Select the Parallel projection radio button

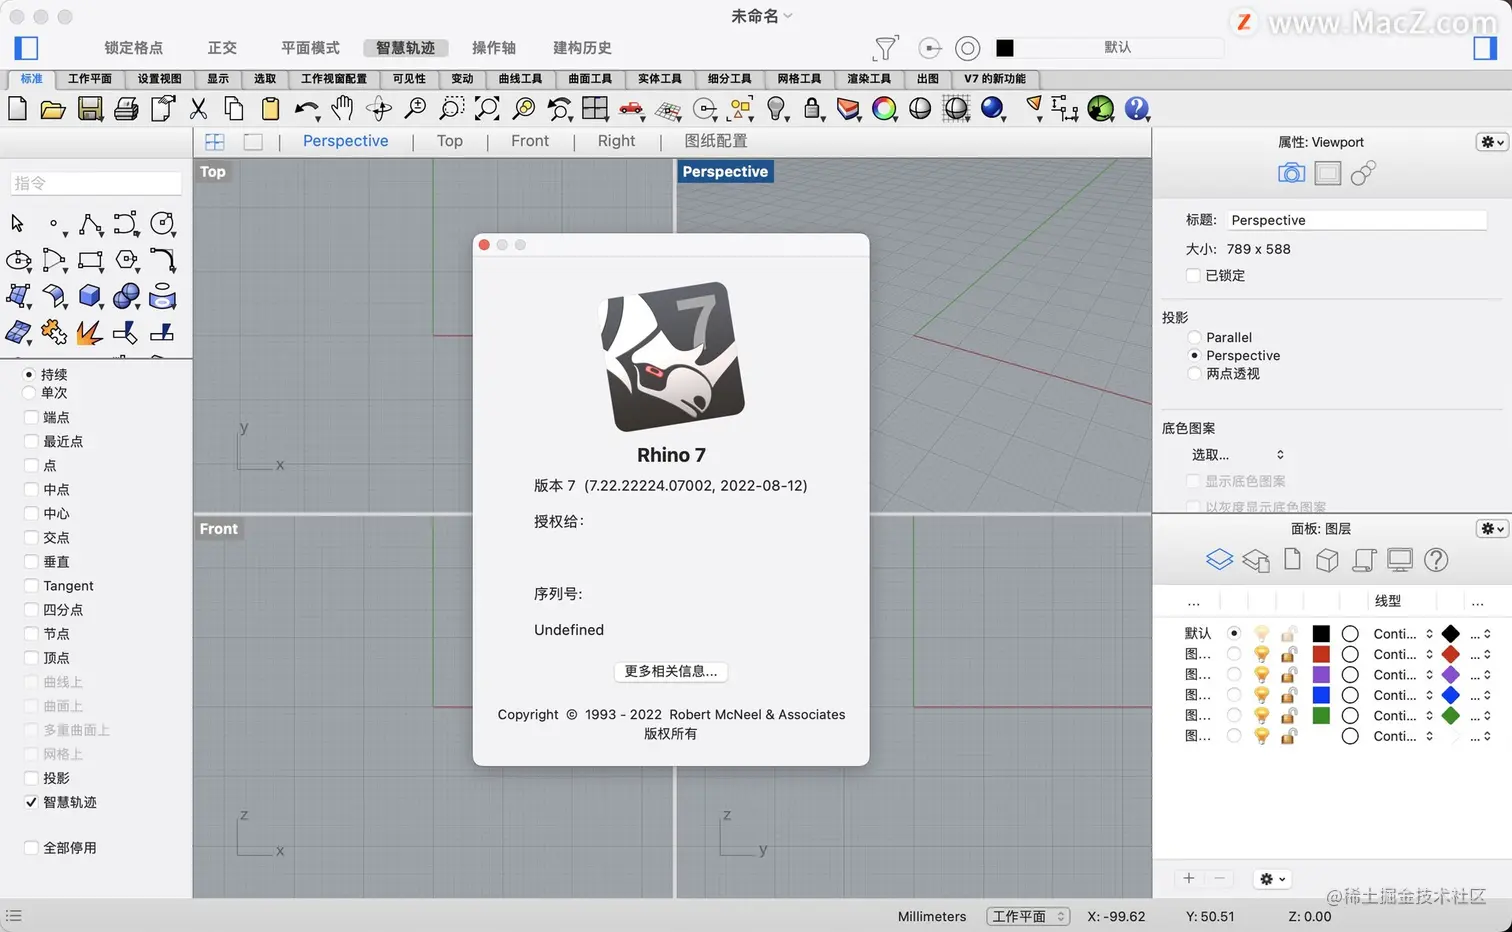click(x=1194, y=337)
